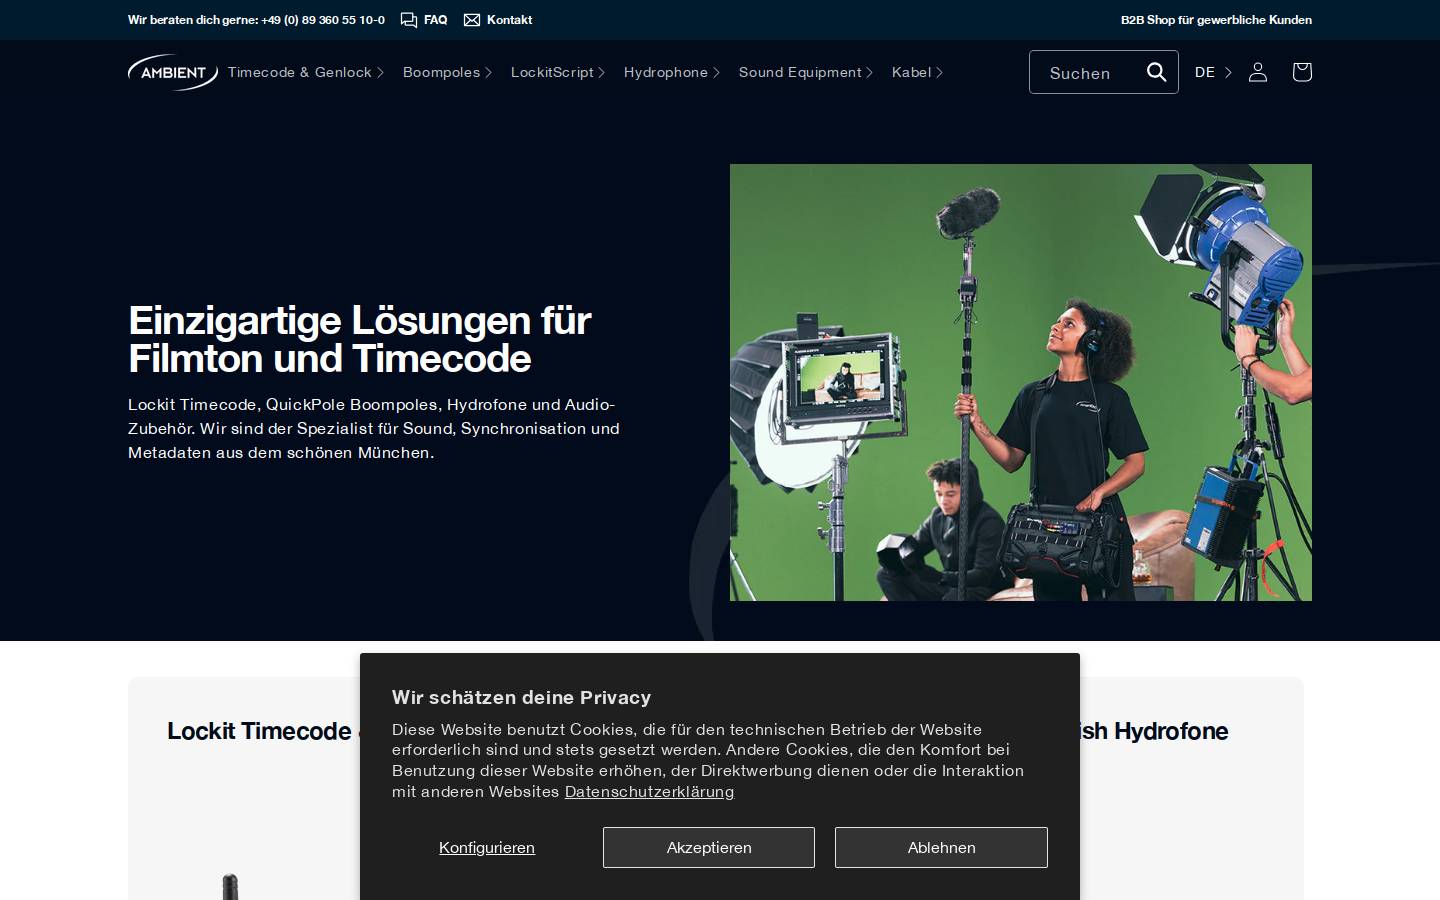Expand the LockitScript menu

tap(558, 72)
